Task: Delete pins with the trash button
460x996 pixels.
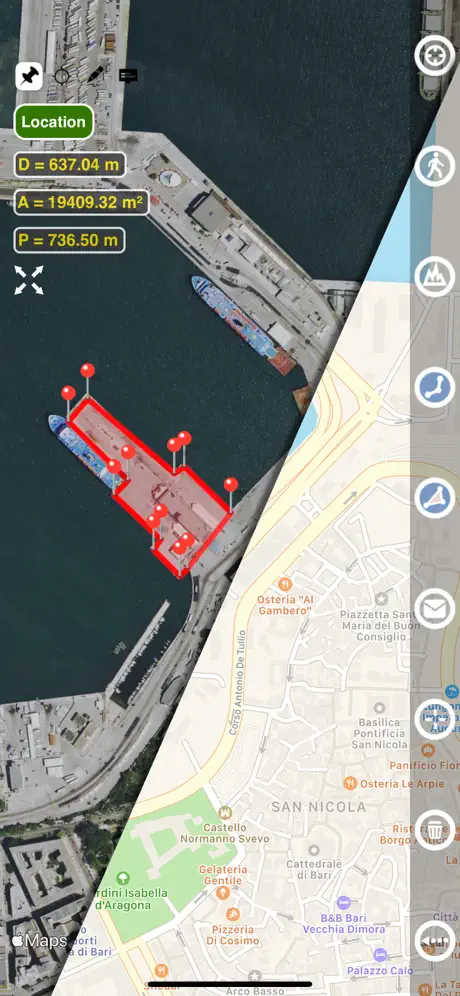Action: (435, 830)
